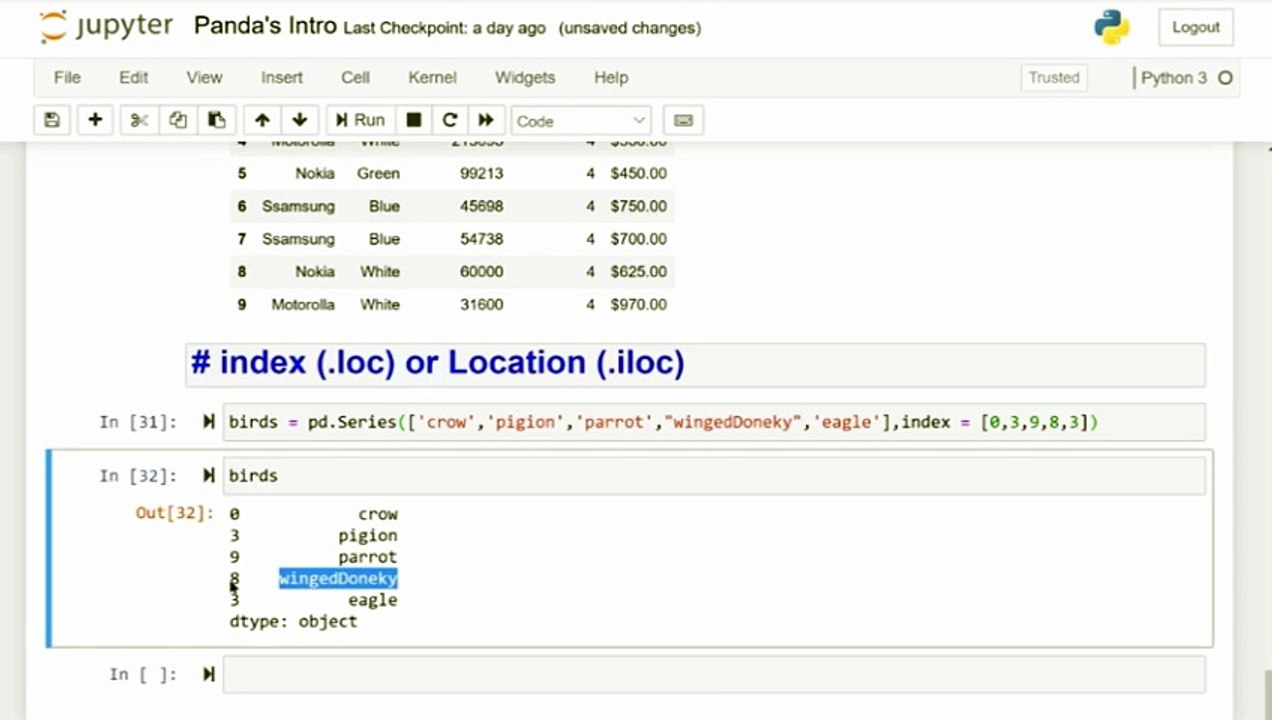This screenshot has width=1272, height=720.
Task: Rename notebook title Panda's Intro
Action: 265,26
